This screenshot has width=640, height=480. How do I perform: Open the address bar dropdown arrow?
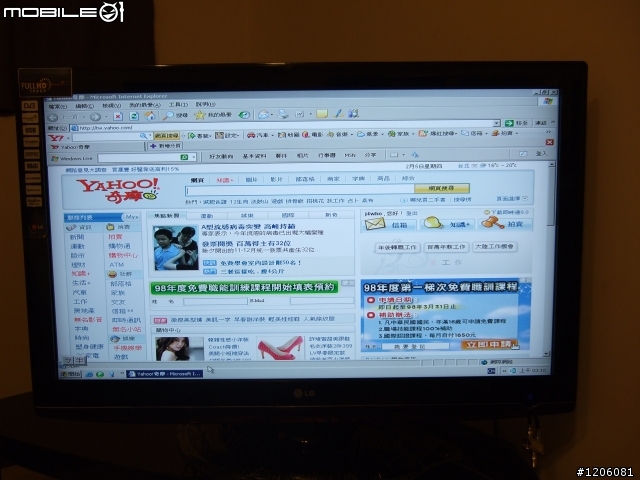(496, 123)
